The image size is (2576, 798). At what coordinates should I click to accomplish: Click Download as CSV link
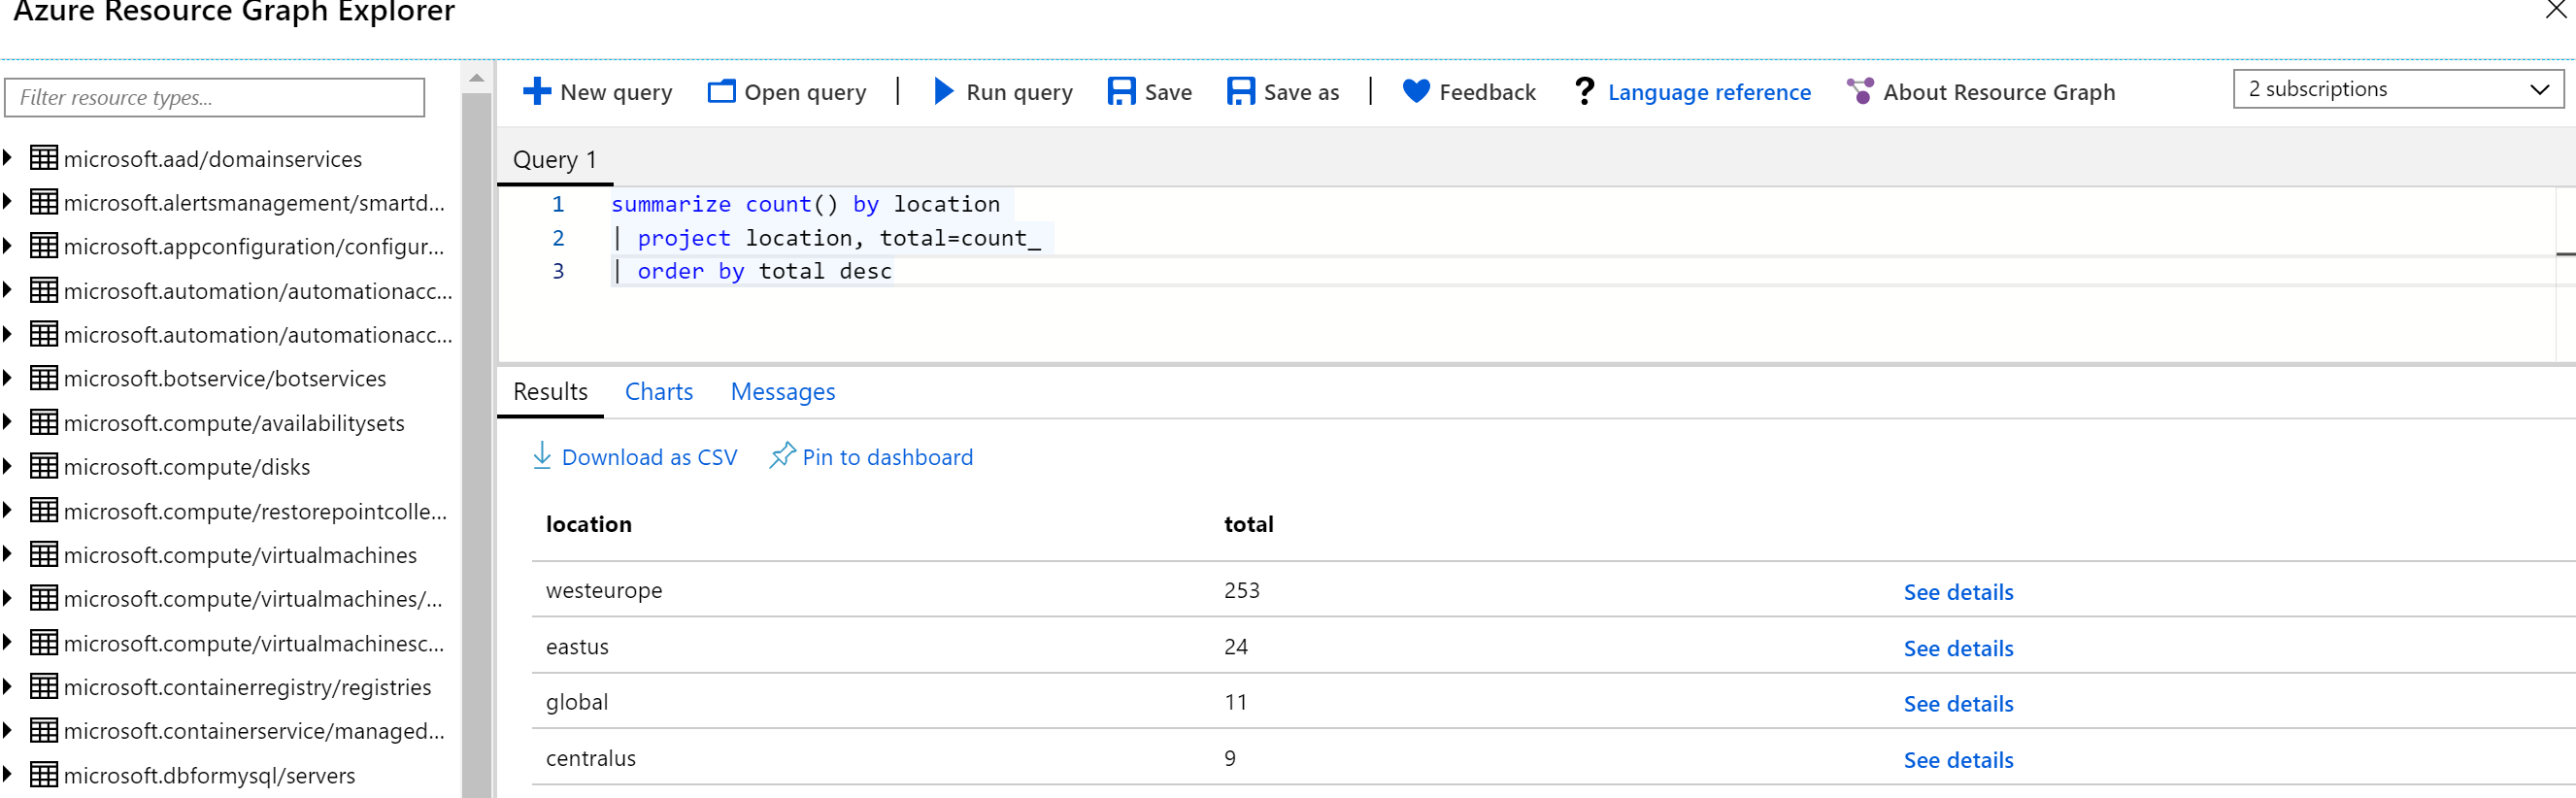point(649,457)
